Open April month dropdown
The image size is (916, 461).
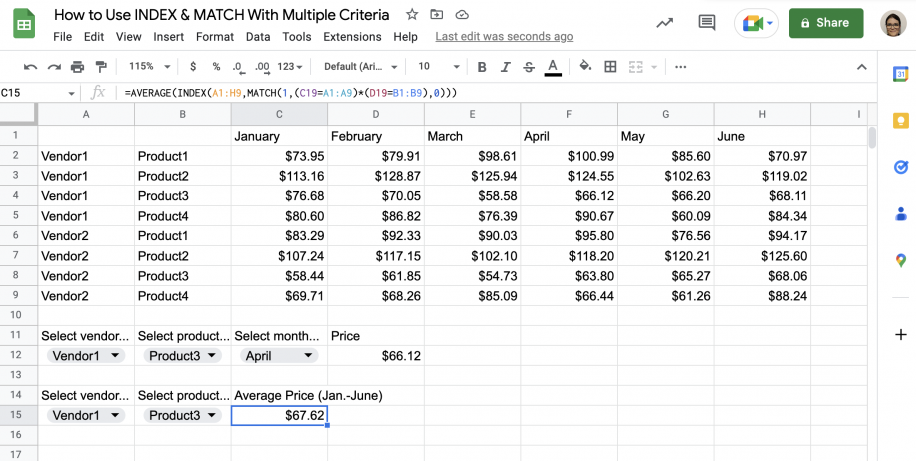pyautogui.click(x=279, y=355)
